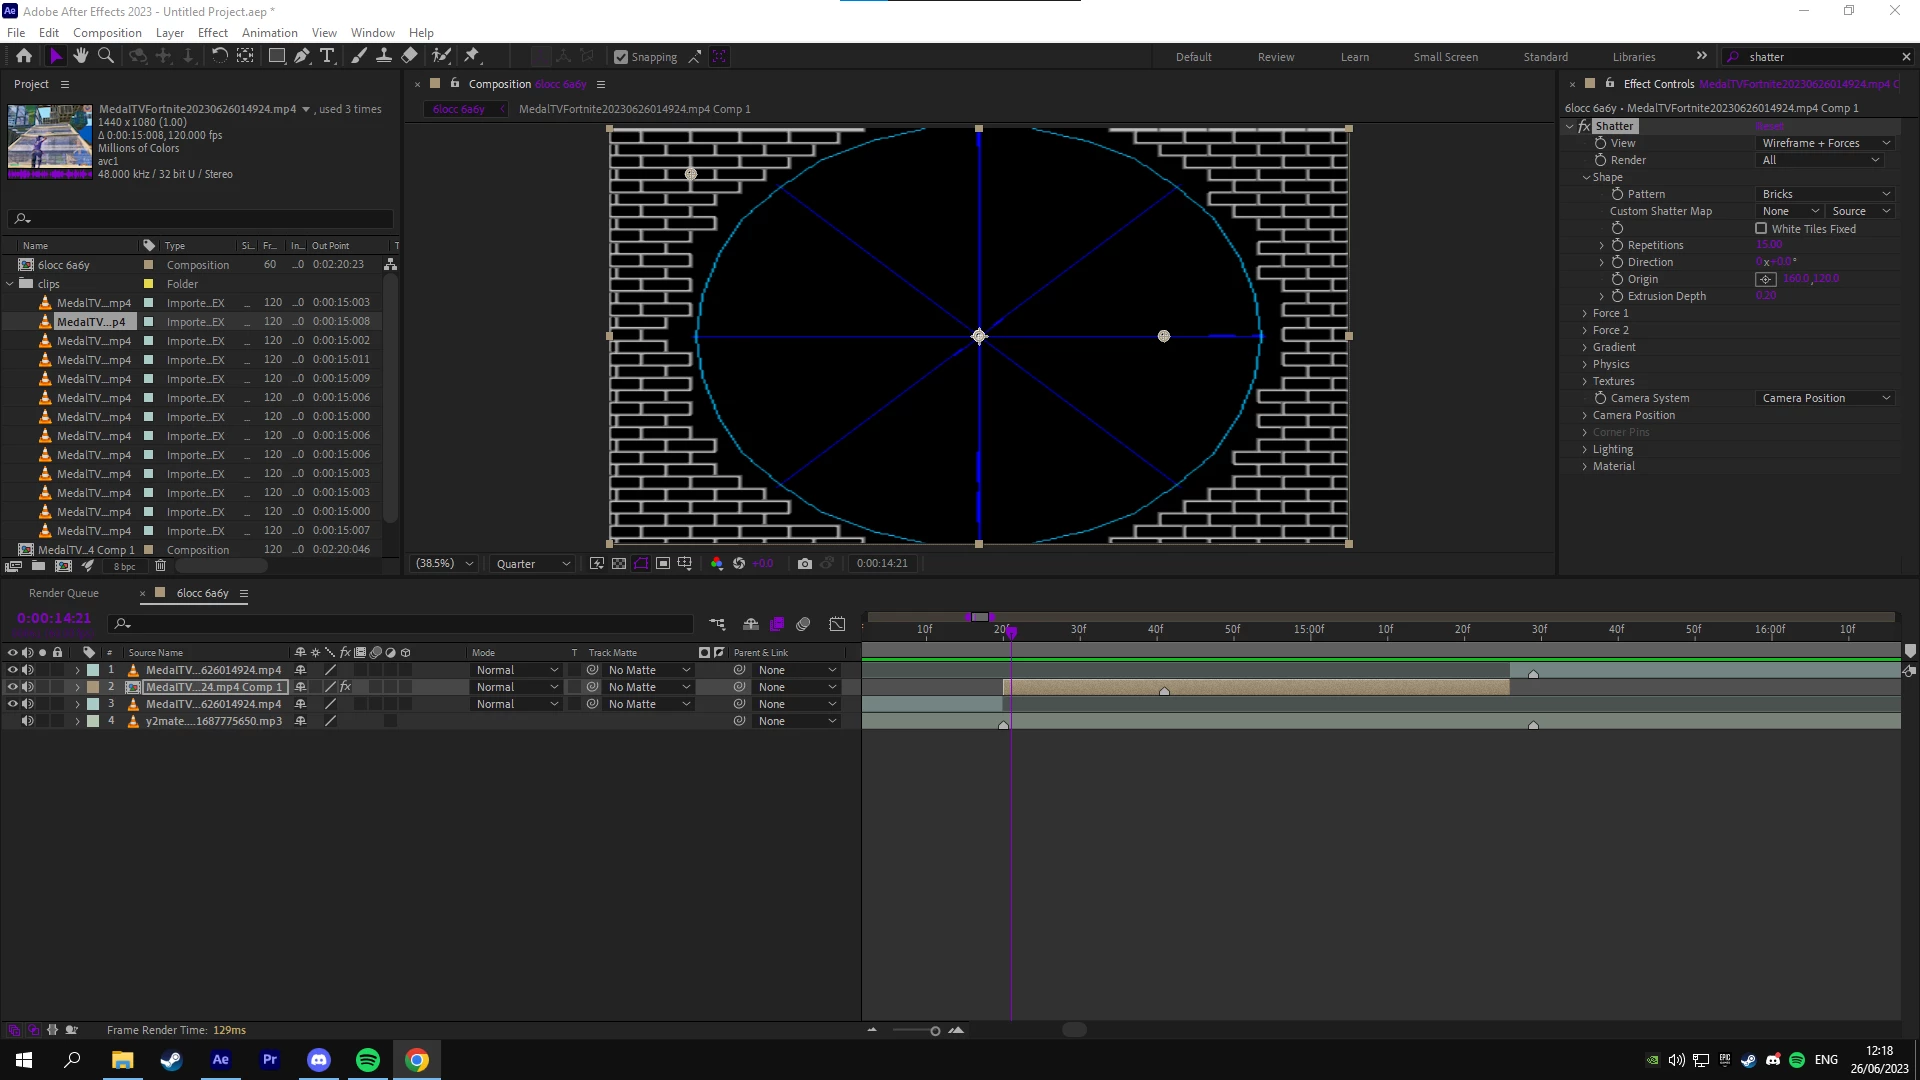Image resolution: width=1920 pixels, height=1080 pixels.
Task: Toggle the Snapping checkbox
Action: [621, 57]
